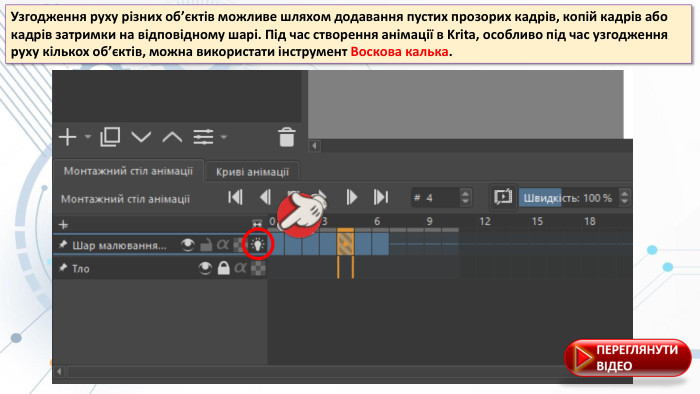The width and height of the screenshot is (700, 394).
Task: Toggle pin on Тло layer
Action: (x=63, y=268)
